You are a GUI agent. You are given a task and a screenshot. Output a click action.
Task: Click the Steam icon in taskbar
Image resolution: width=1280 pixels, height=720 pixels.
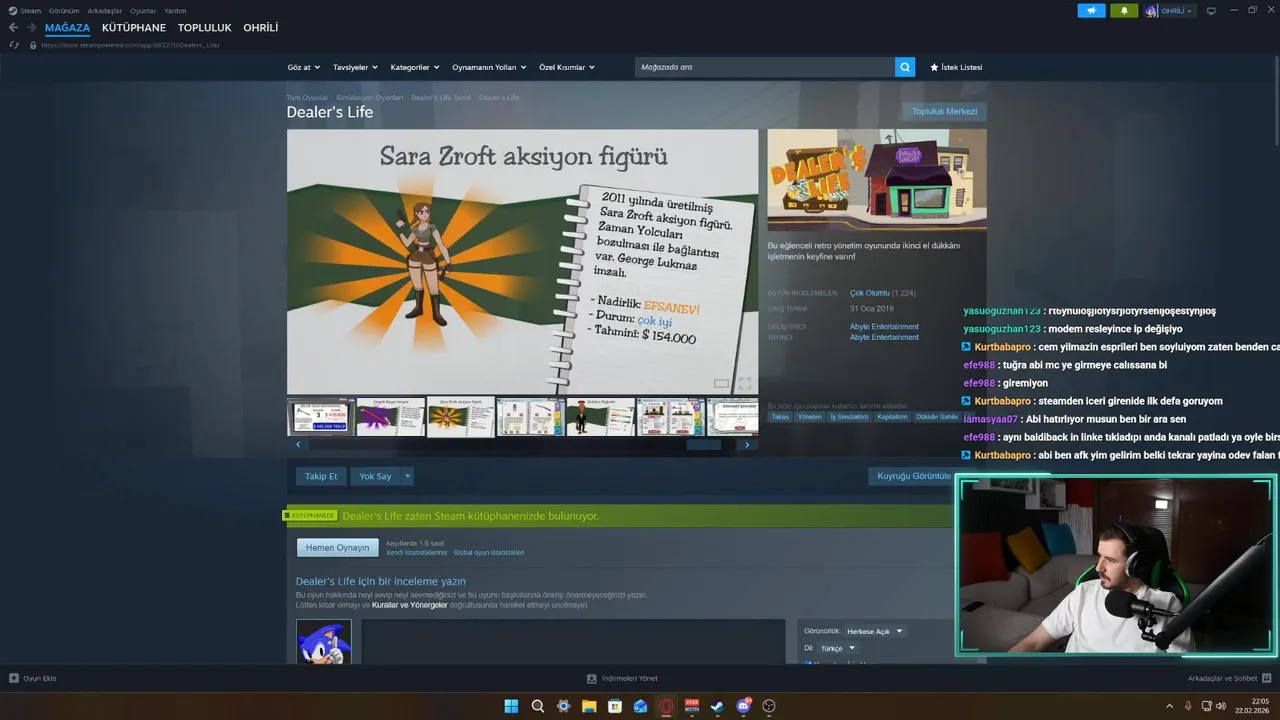(x=717, y=706)
